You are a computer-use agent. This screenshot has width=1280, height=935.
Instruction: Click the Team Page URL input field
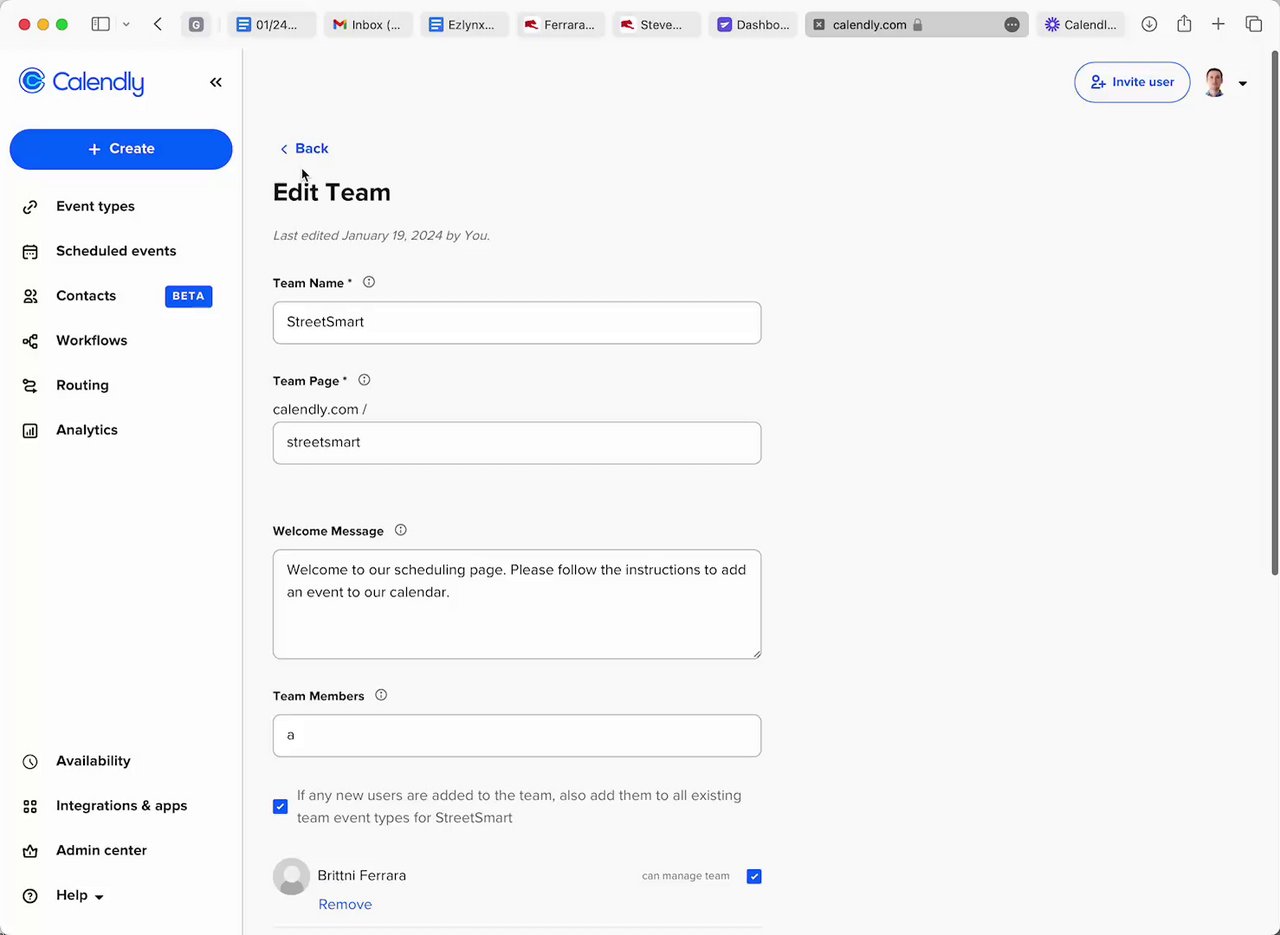coord(517,443)
